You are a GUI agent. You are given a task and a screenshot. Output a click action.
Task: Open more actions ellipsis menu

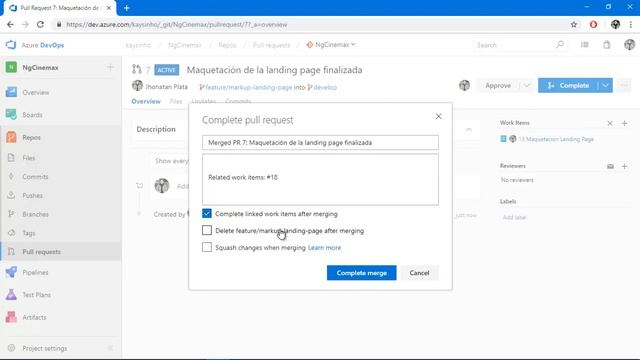pos(624,85)
